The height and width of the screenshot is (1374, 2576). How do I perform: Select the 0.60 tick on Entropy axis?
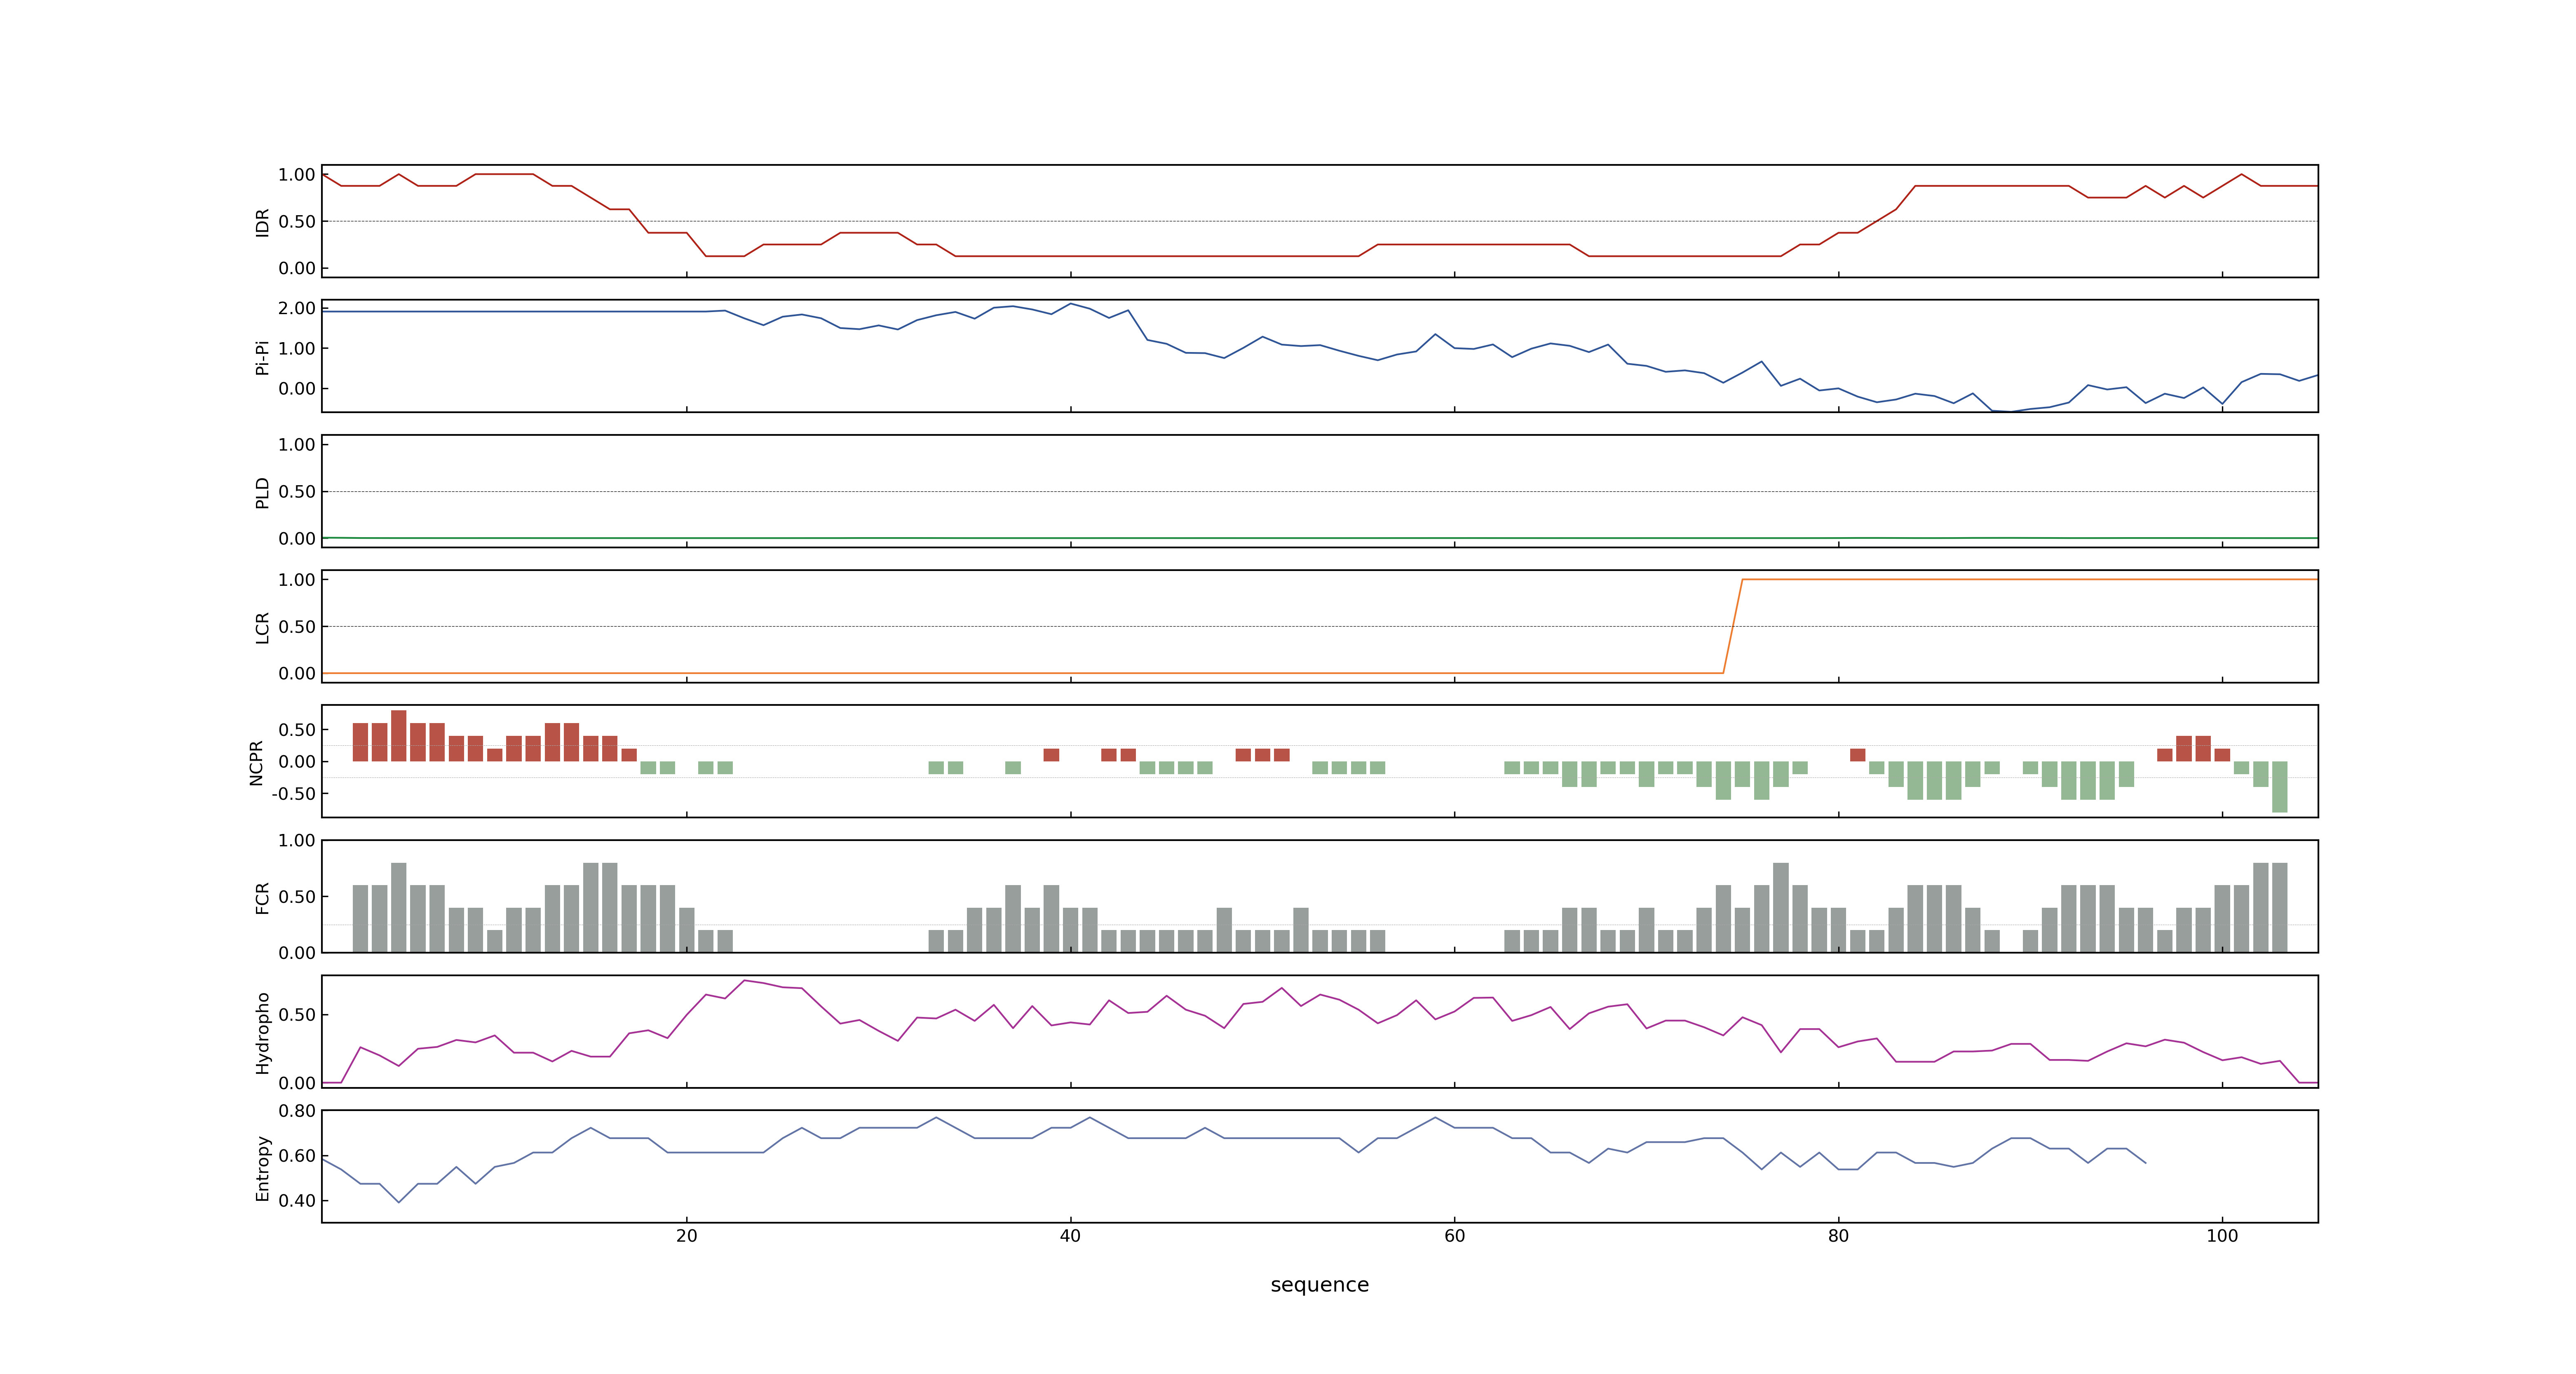(297, 1155)
